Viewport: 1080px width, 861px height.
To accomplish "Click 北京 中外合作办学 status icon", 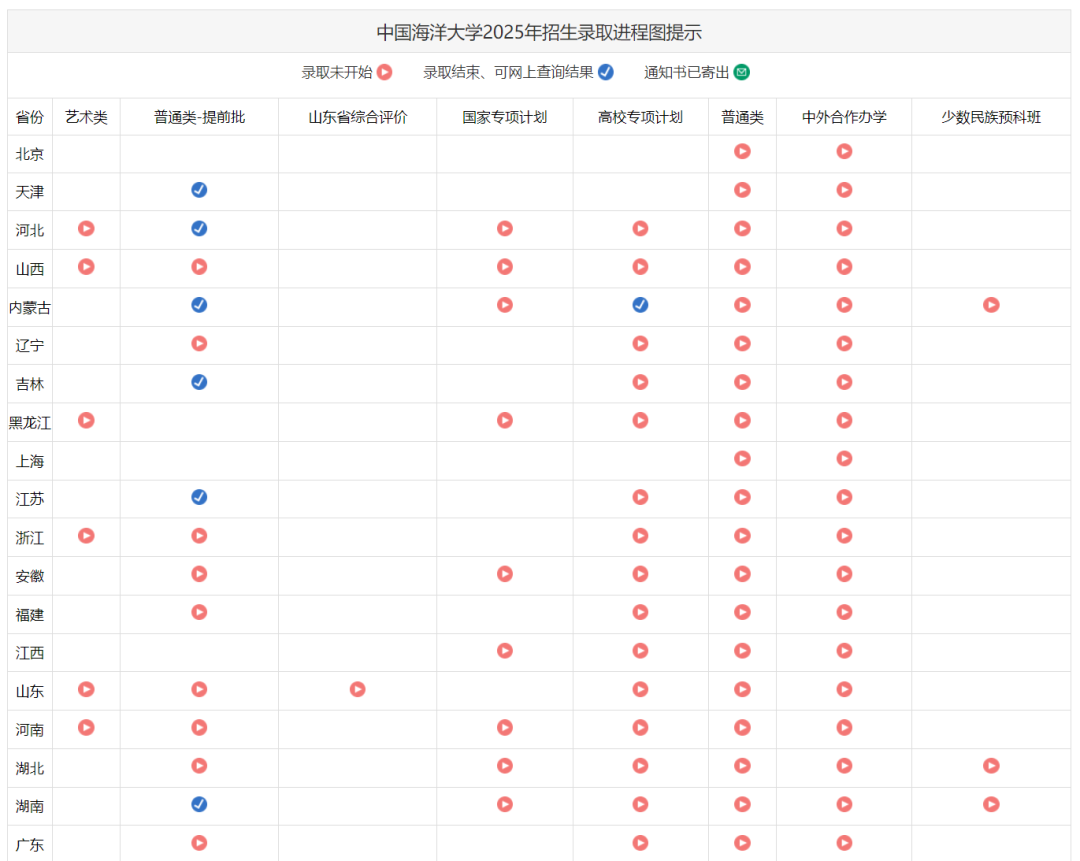I will coord(844,152).
